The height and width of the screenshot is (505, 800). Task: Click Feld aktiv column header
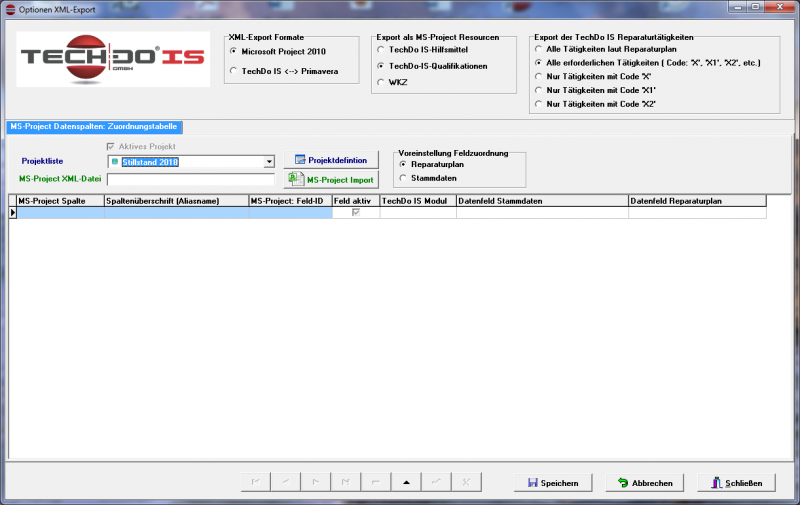[x=356, y=201]
